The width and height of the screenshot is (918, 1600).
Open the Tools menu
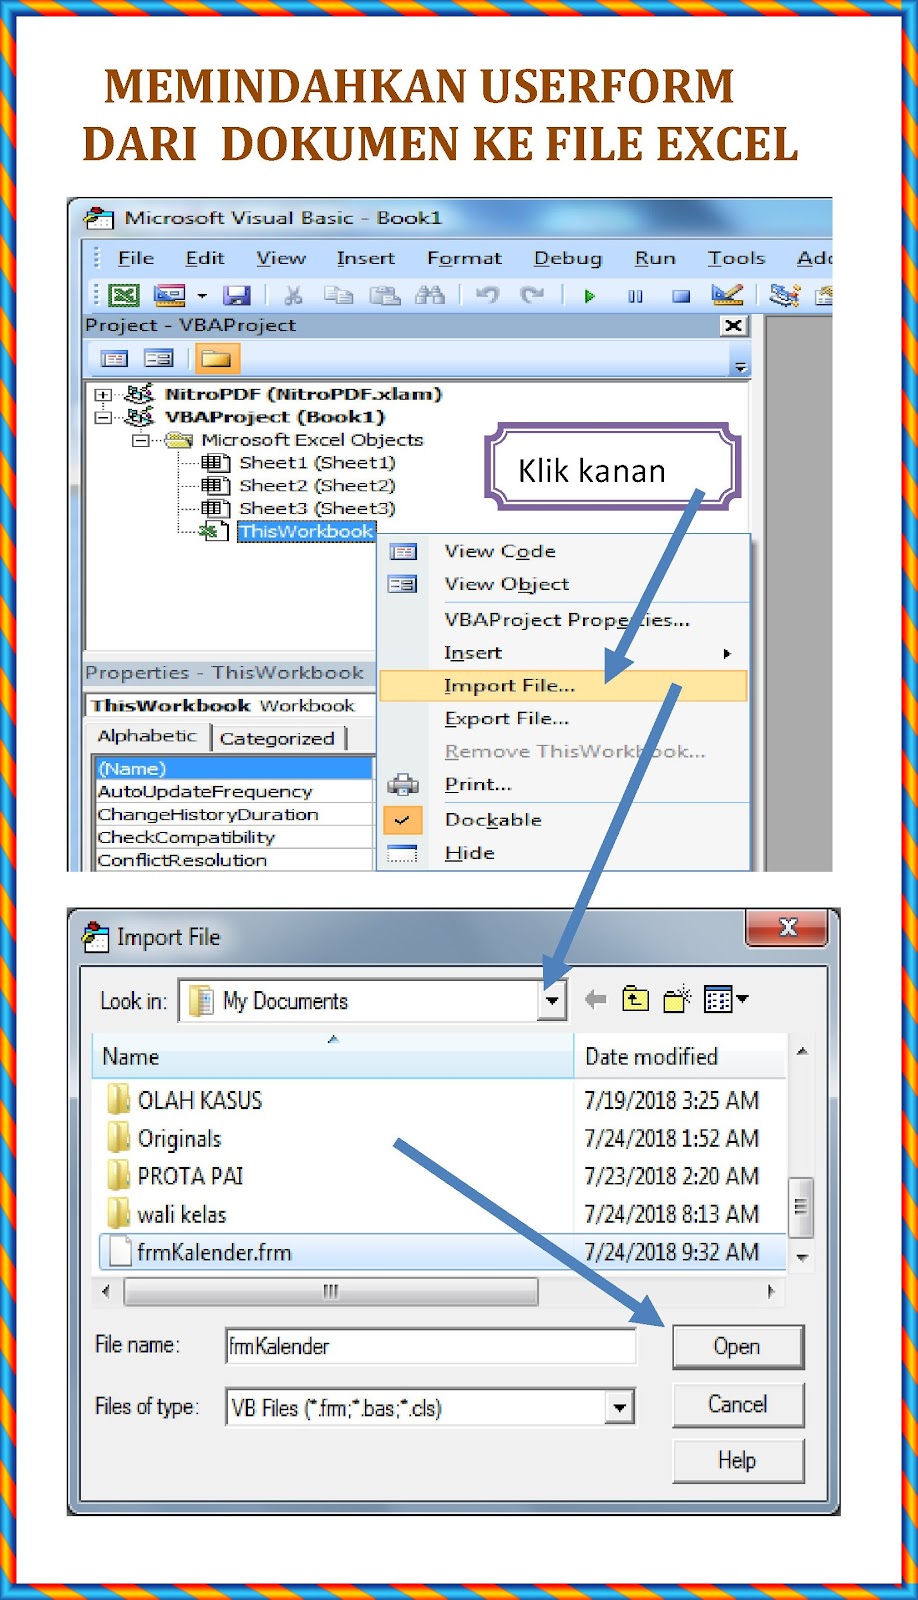[x=736, y=258]
